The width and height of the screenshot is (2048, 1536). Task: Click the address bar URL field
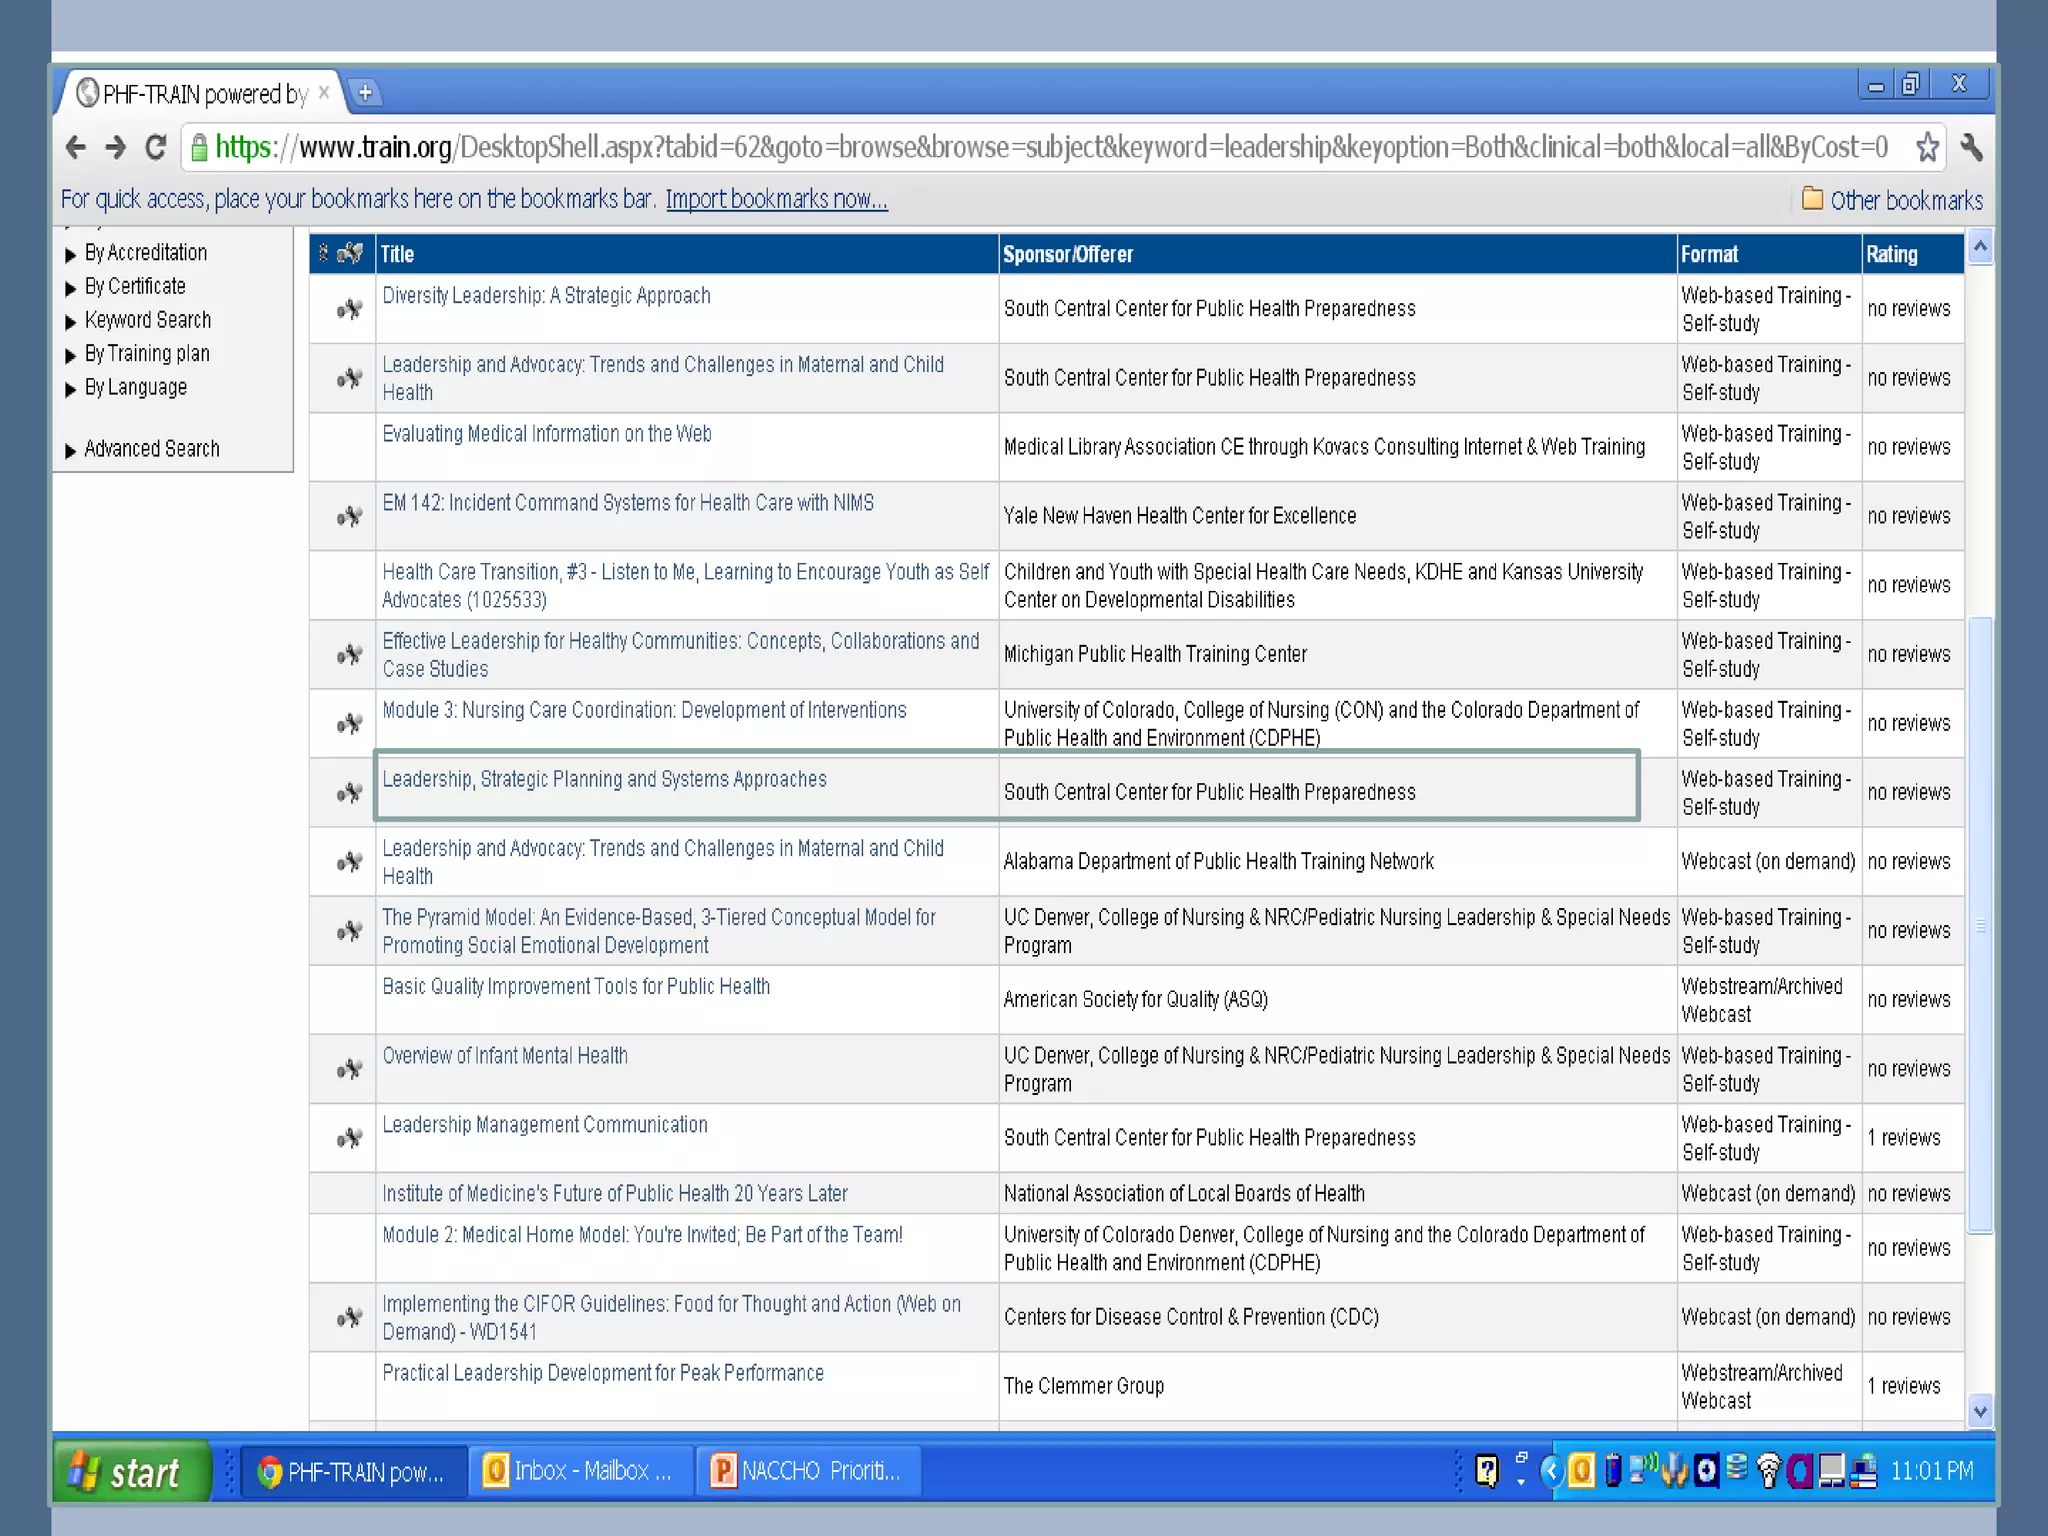pyautogui.click(x=1050, y=148)
